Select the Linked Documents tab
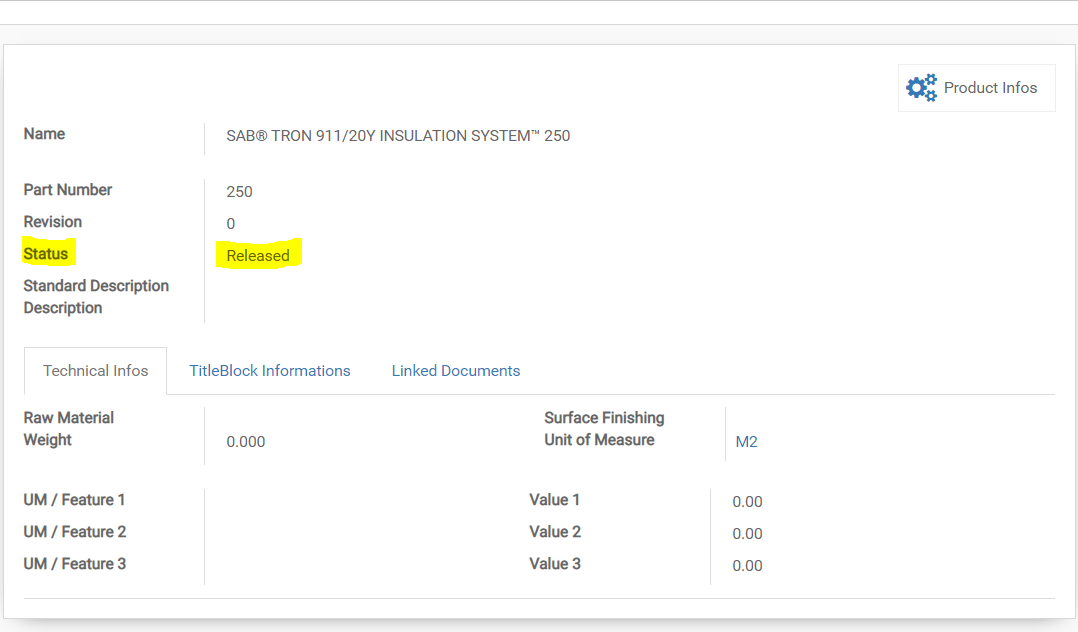Viewport: 1078px width, 632px height. (x=456, y=371)
